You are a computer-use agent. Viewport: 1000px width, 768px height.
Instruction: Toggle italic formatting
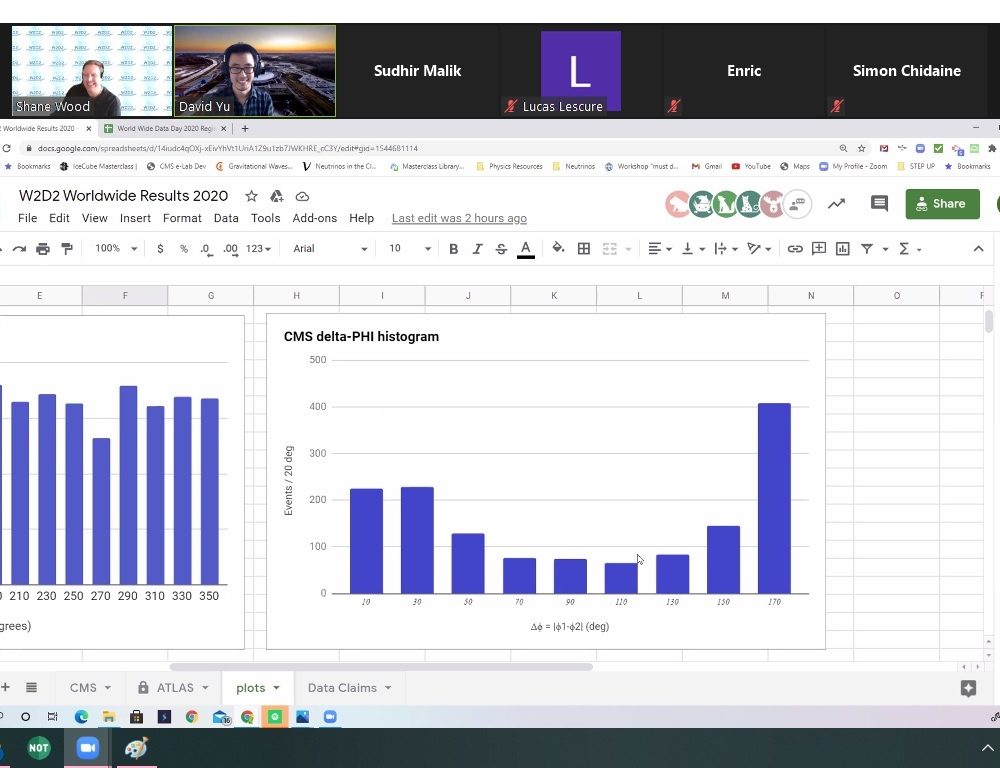pyautogui.click(x=477, y=249)
